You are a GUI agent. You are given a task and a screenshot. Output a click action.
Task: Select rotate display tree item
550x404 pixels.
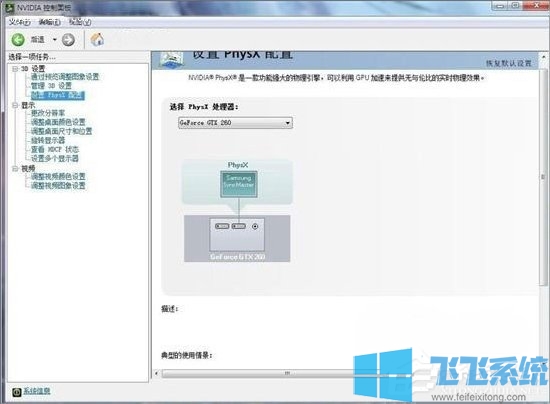tap(48, 140)
